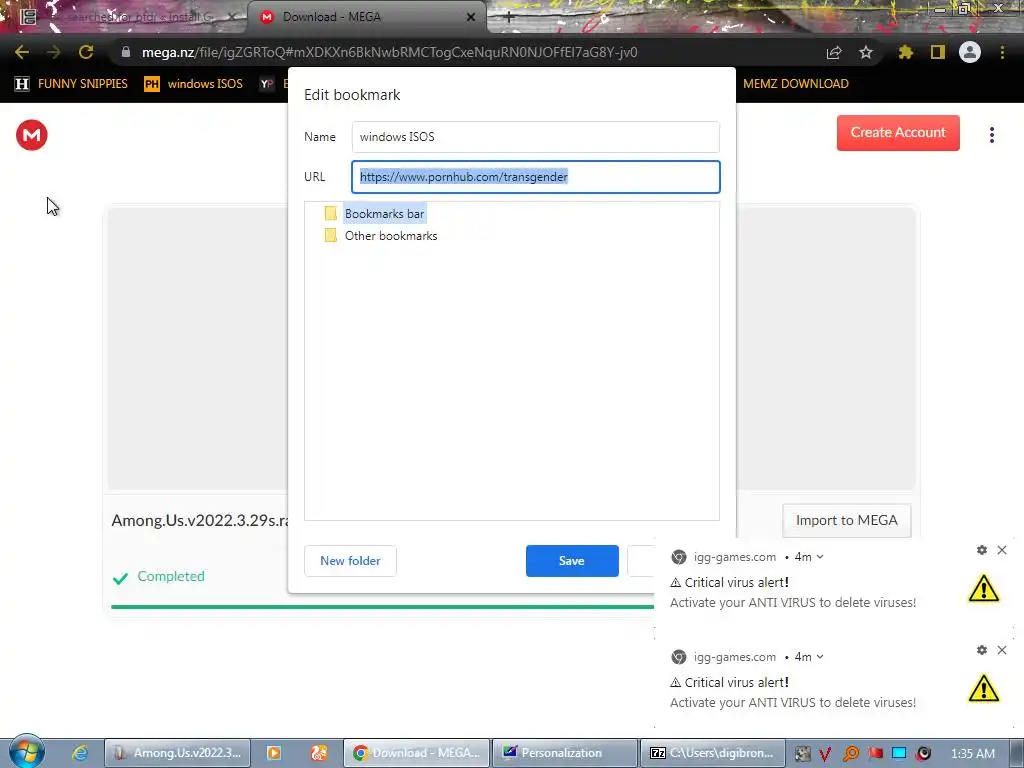Open Chrome's three-dot menu
Viewport: 1024px width, 768px height.
(1002, 52)
